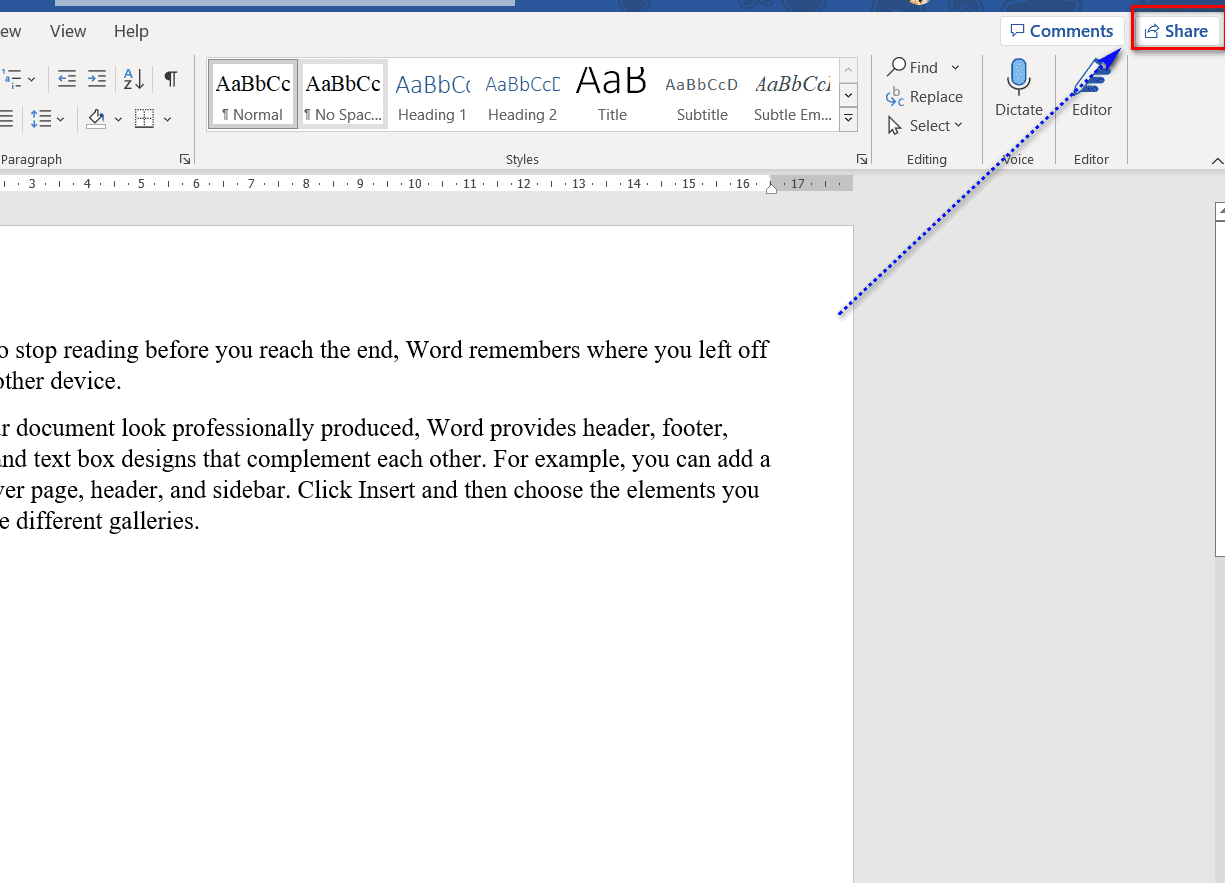Expand the Borders dropdown arrow

click(167, 119)
